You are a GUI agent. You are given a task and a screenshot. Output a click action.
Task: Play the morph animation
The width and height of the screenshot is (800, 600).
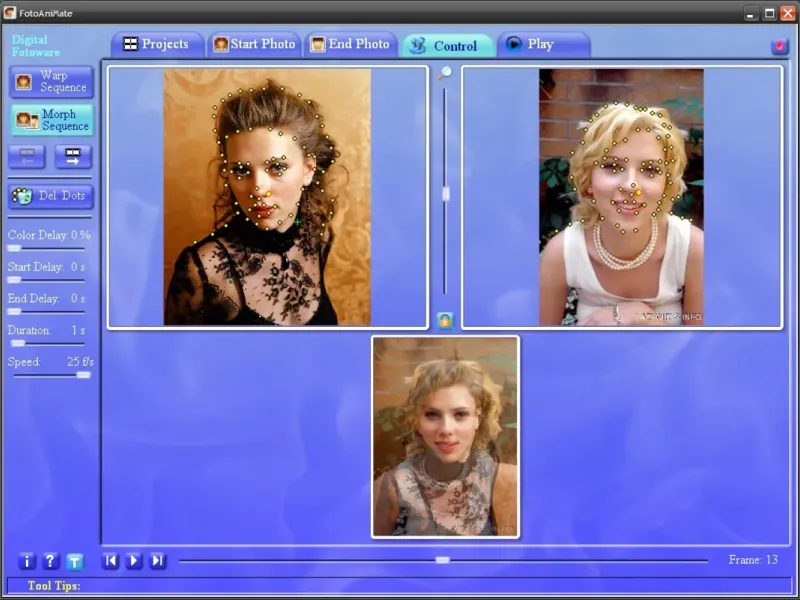pos(134,561)
